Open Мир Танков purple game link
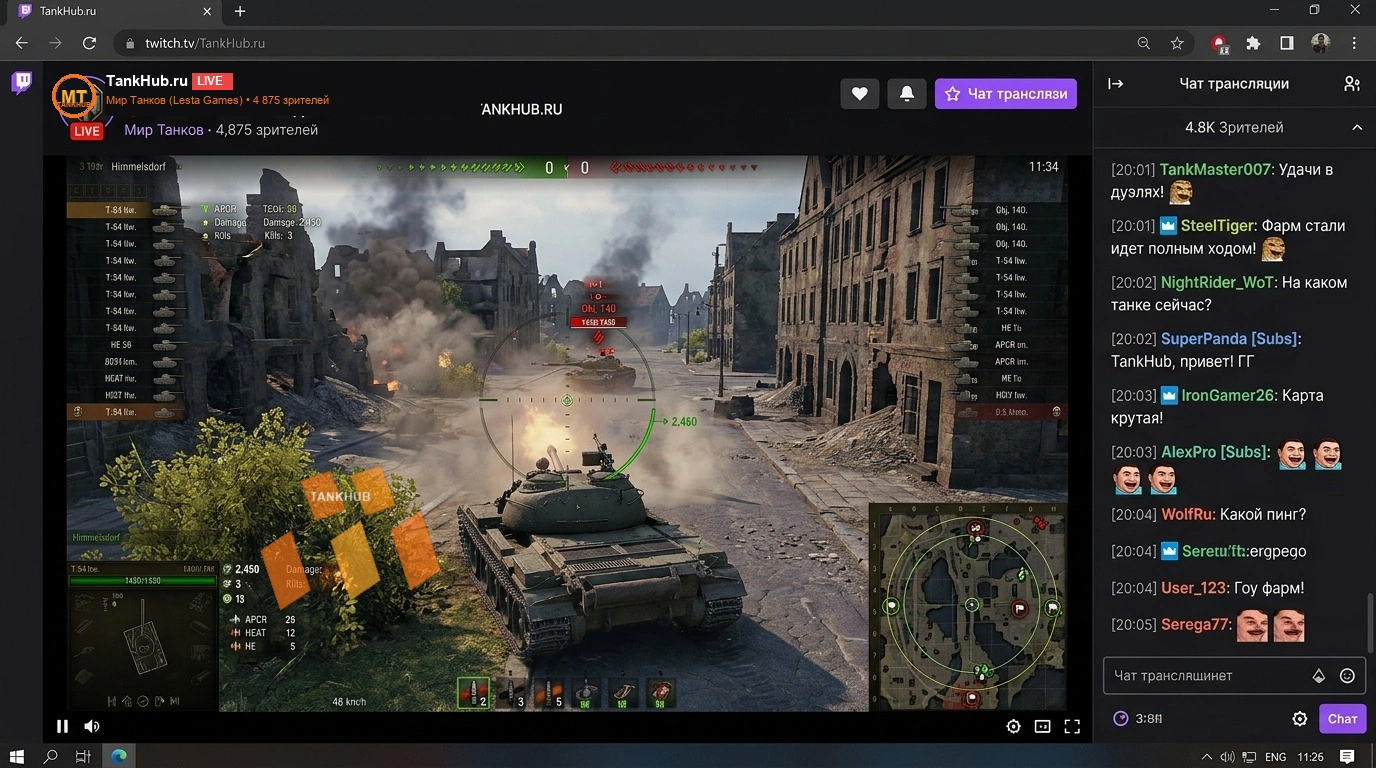1376x768 pixels. 164,130
